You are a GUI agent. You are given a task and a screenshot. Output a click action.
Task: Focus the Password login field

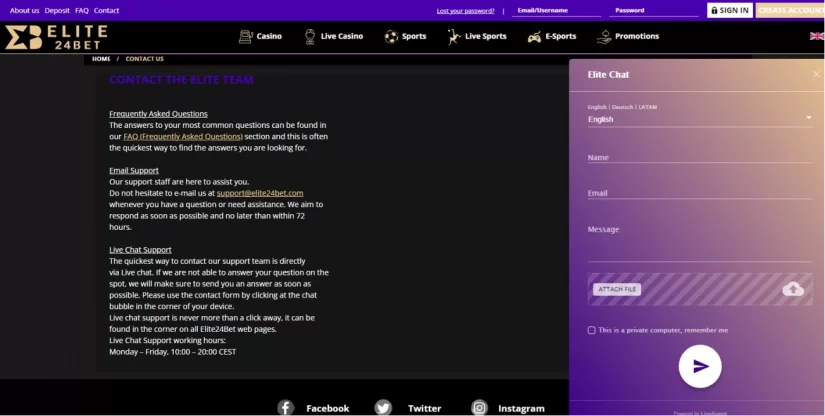[653, 11]
